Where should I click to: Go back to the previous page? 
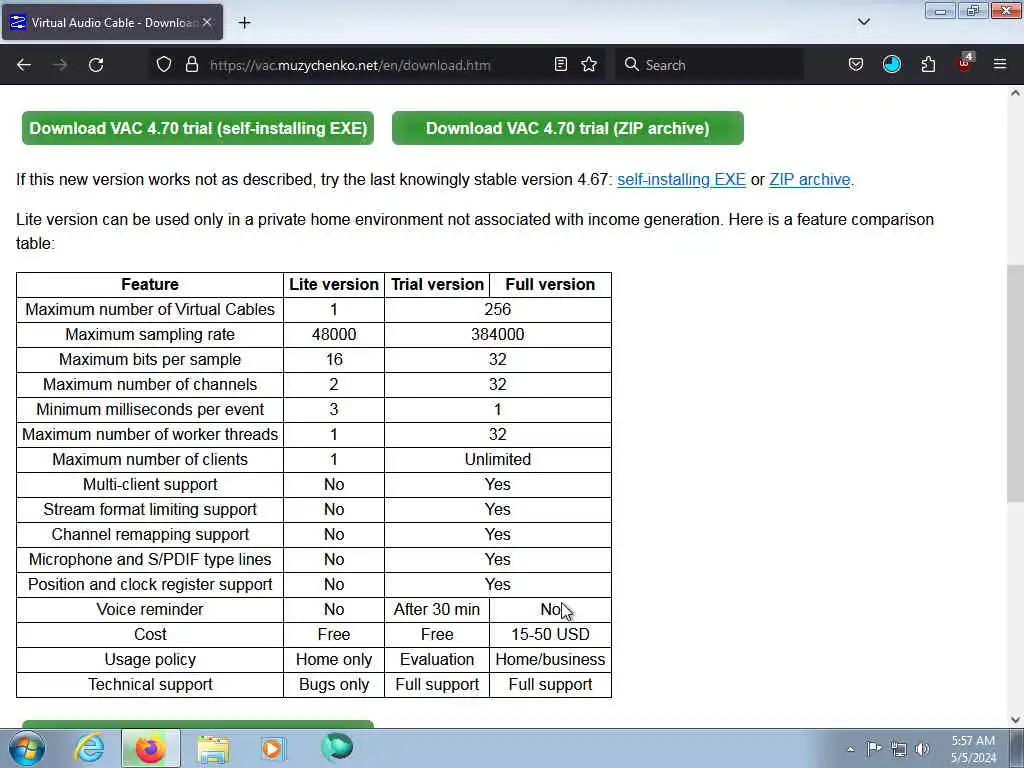[x=24, y=65]
